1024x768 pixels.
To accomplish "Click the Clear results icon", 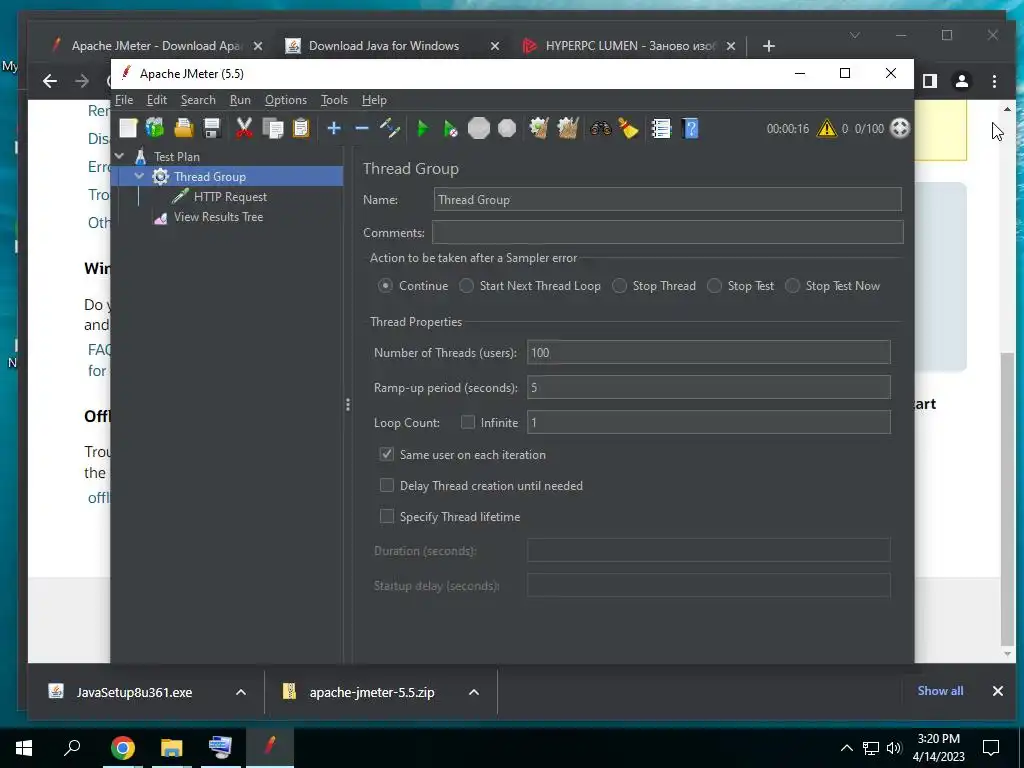I will click(539, 128).
